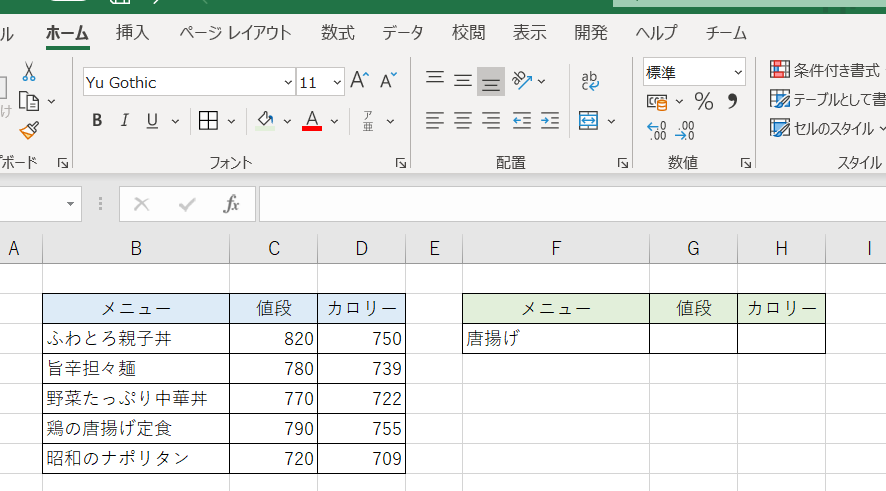Select cell containing 唐揚げ
This screenshot has height=491, width=886.
coord(556,338)
